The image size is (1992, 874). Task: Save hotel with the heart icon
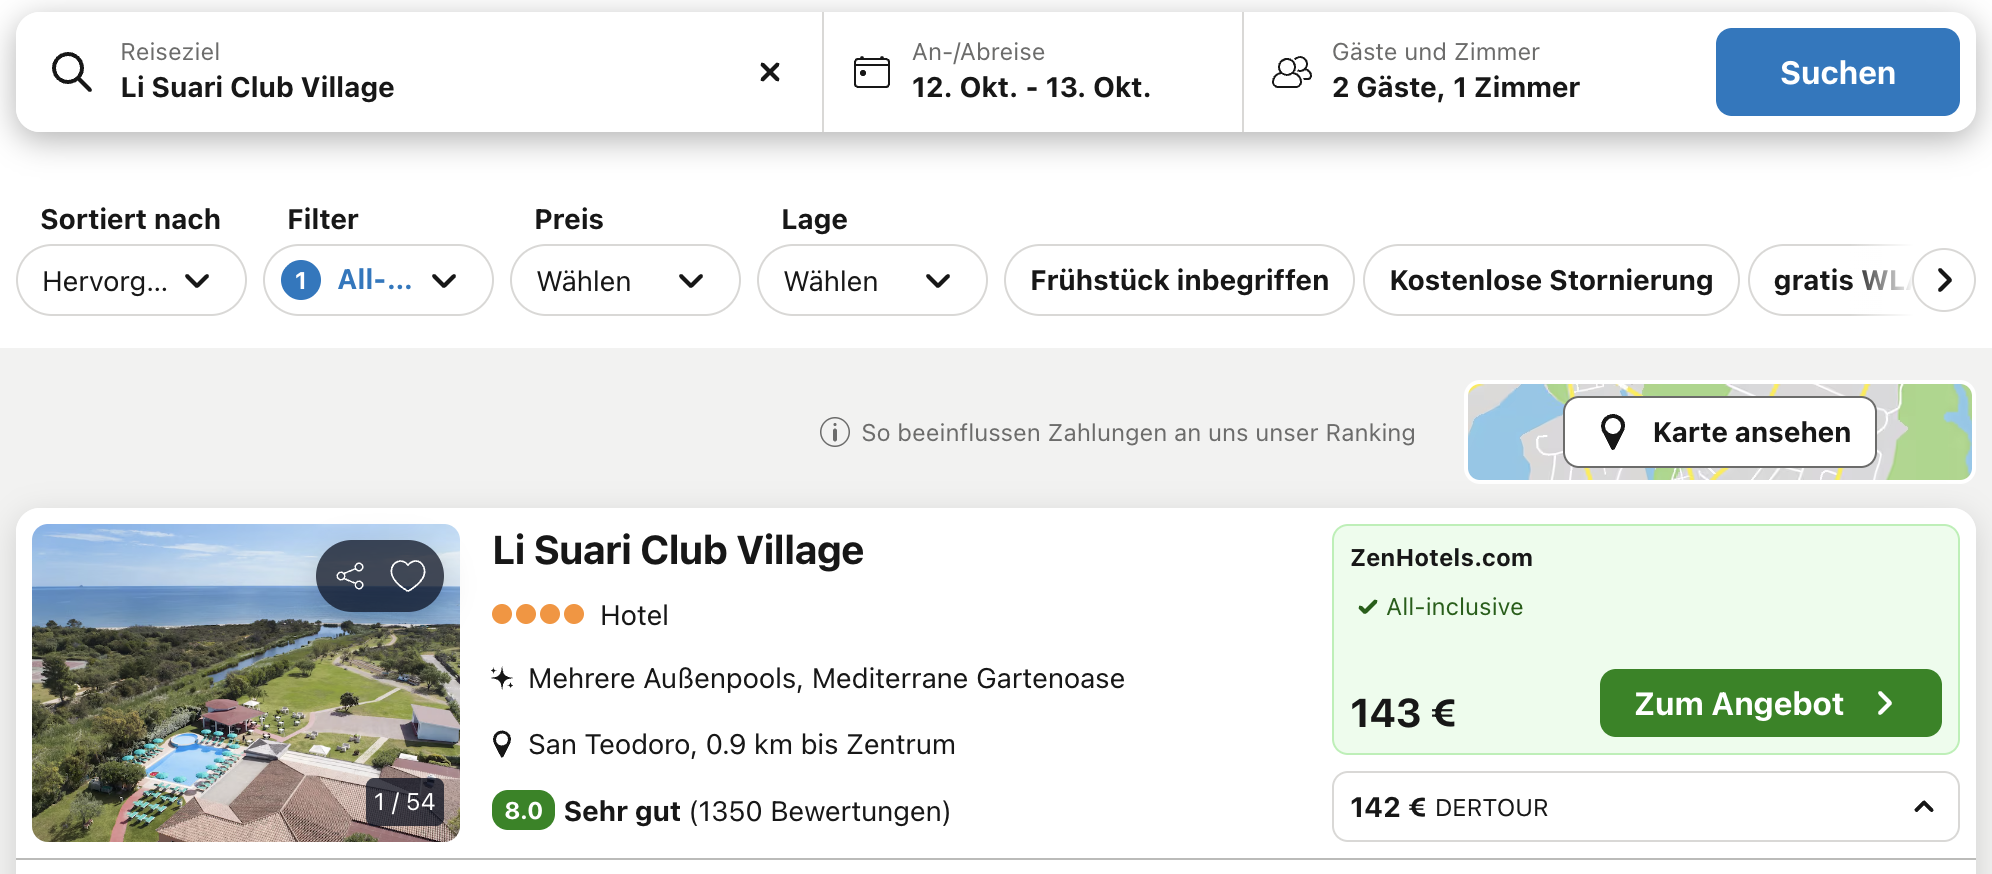coord(408,576)
